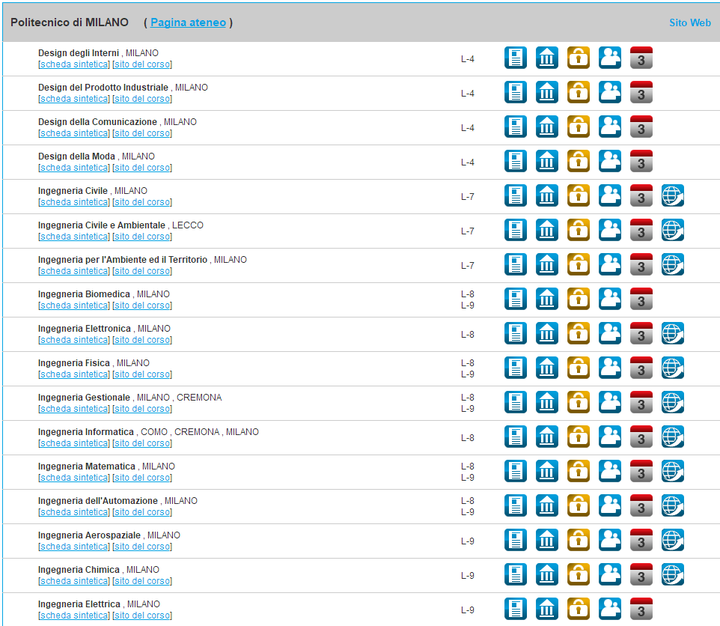Open document icon in Ingegneria Elettrica row
The height and width of the screenshot is (626, 720).
pos(515,609)
